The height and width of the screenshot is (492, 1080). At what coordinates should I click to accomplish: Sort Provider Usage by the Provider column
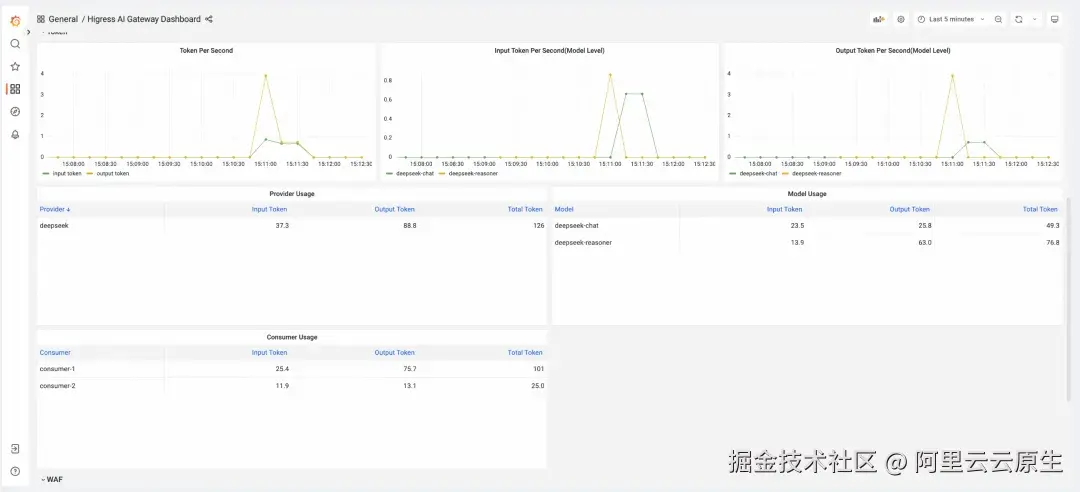pyautogui.click(x=55, y=209)
